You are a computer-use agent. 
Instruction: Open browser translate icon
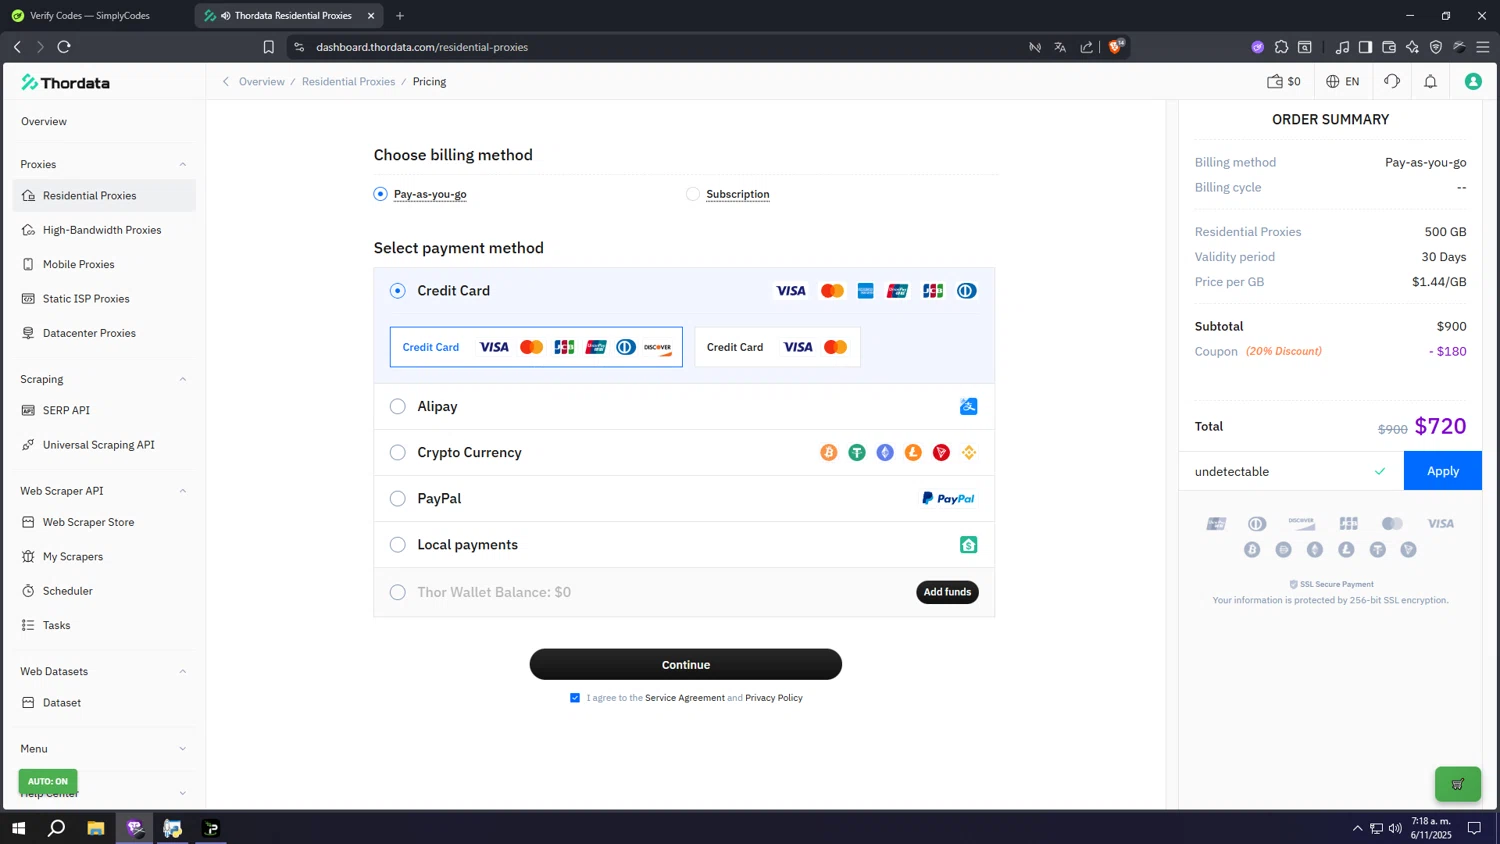click(x=1060, y=47)
